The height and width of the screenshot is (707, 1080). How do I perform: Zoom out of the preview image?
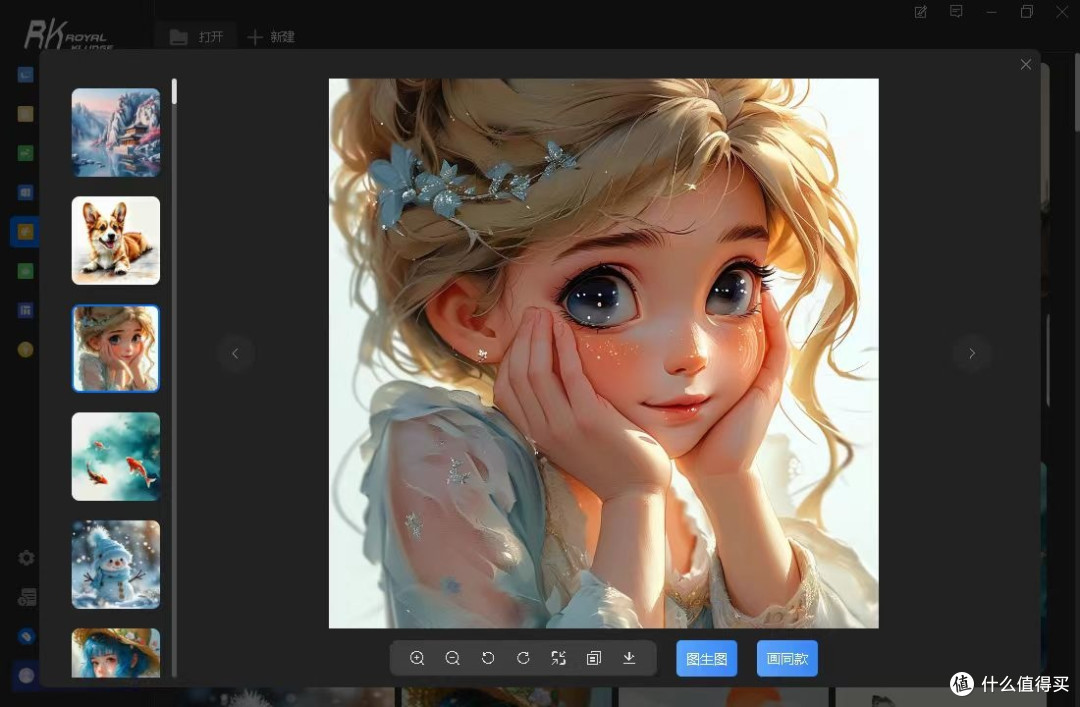pyautogui.click(x=453, y=658)
